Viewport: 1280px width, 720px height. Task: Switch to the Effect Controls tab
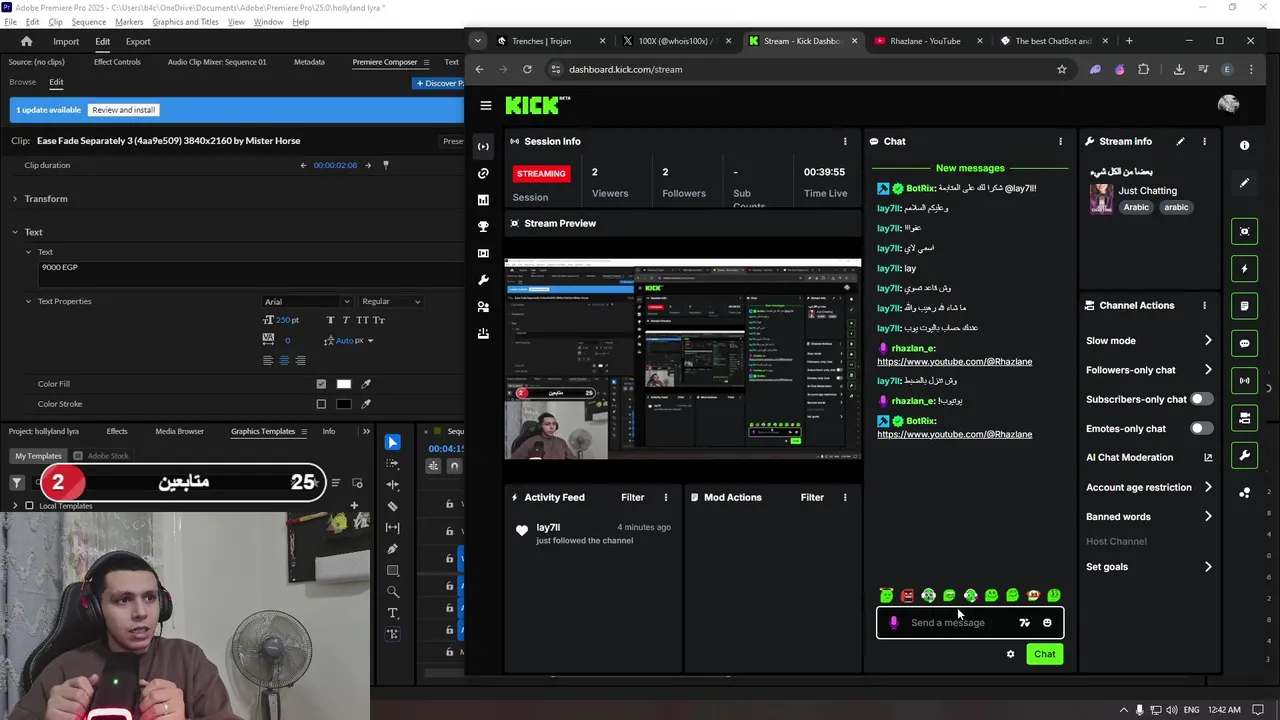117,62
